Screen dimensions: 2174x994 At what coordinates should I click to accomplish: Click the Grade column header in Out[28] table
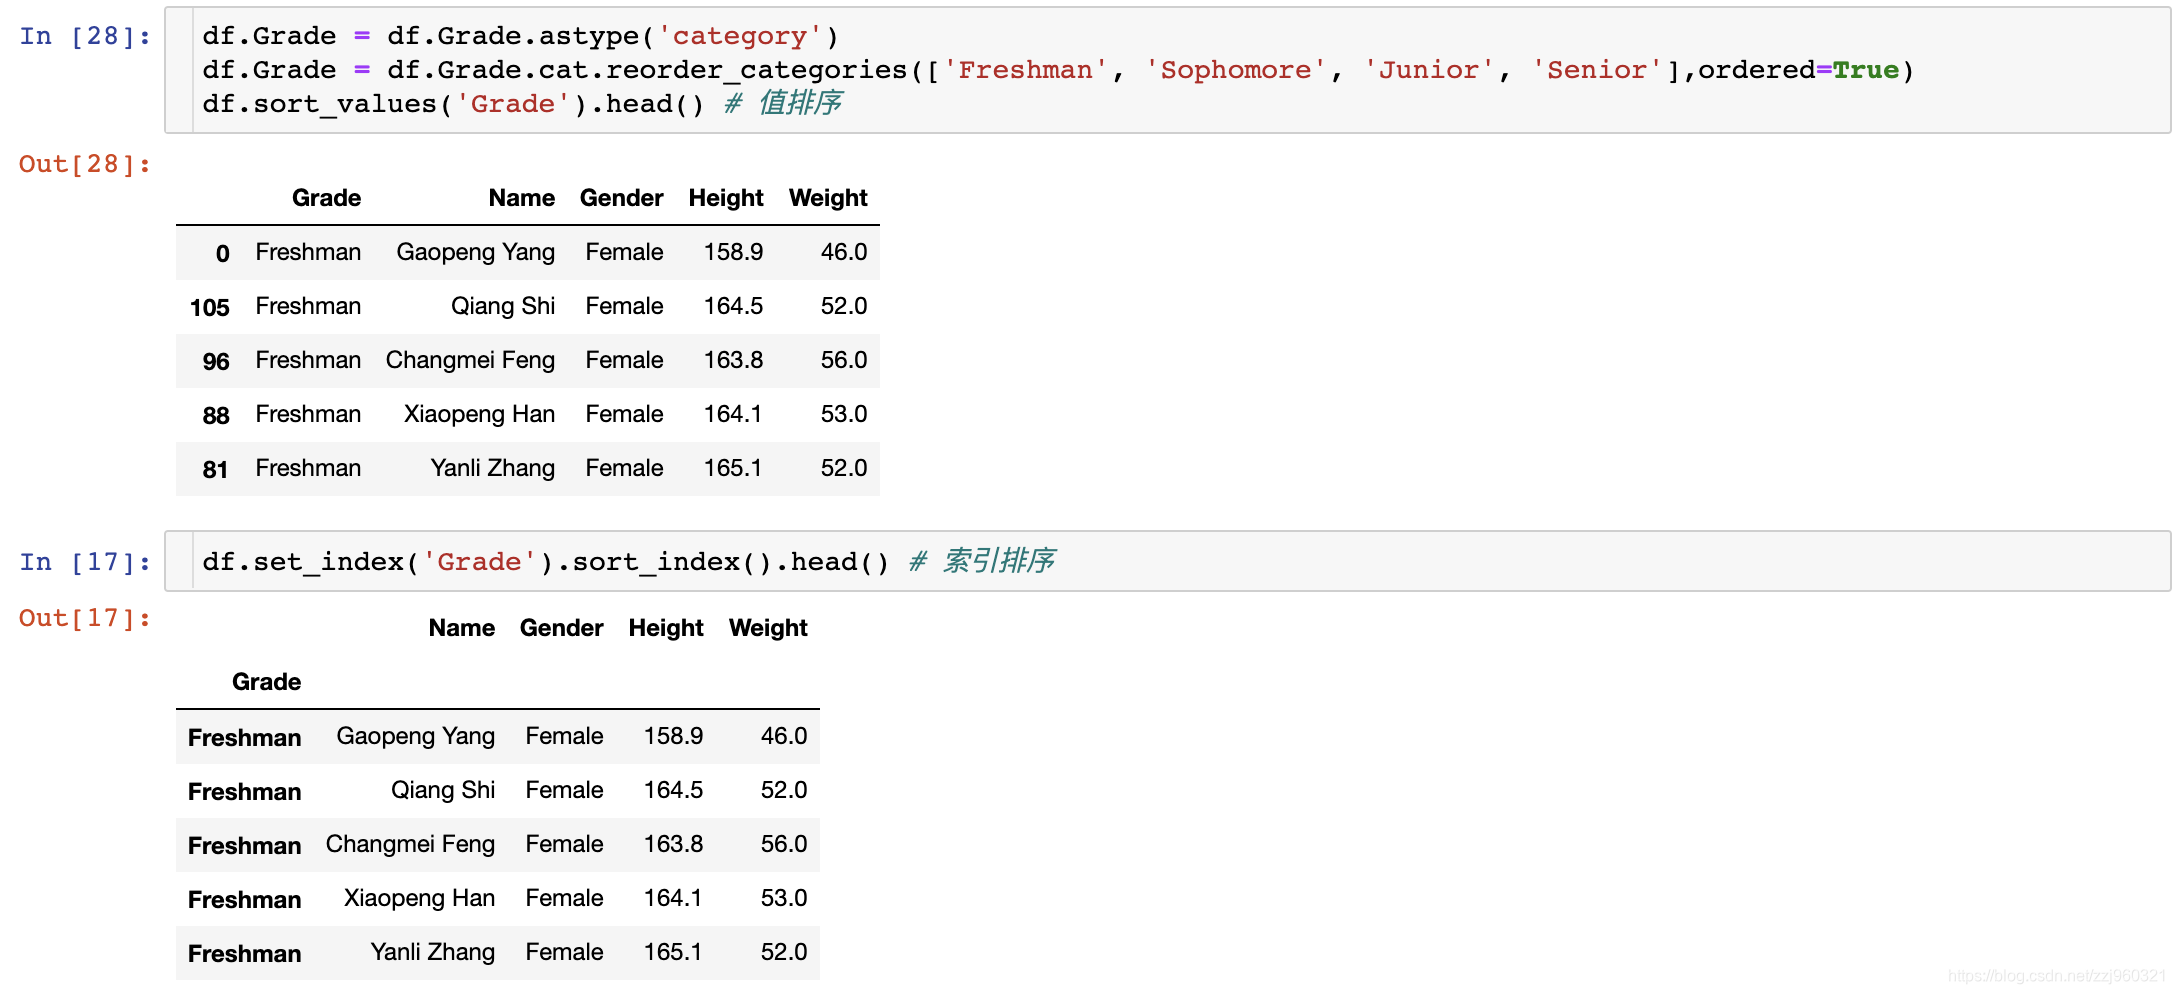click(x=326, y=198)
